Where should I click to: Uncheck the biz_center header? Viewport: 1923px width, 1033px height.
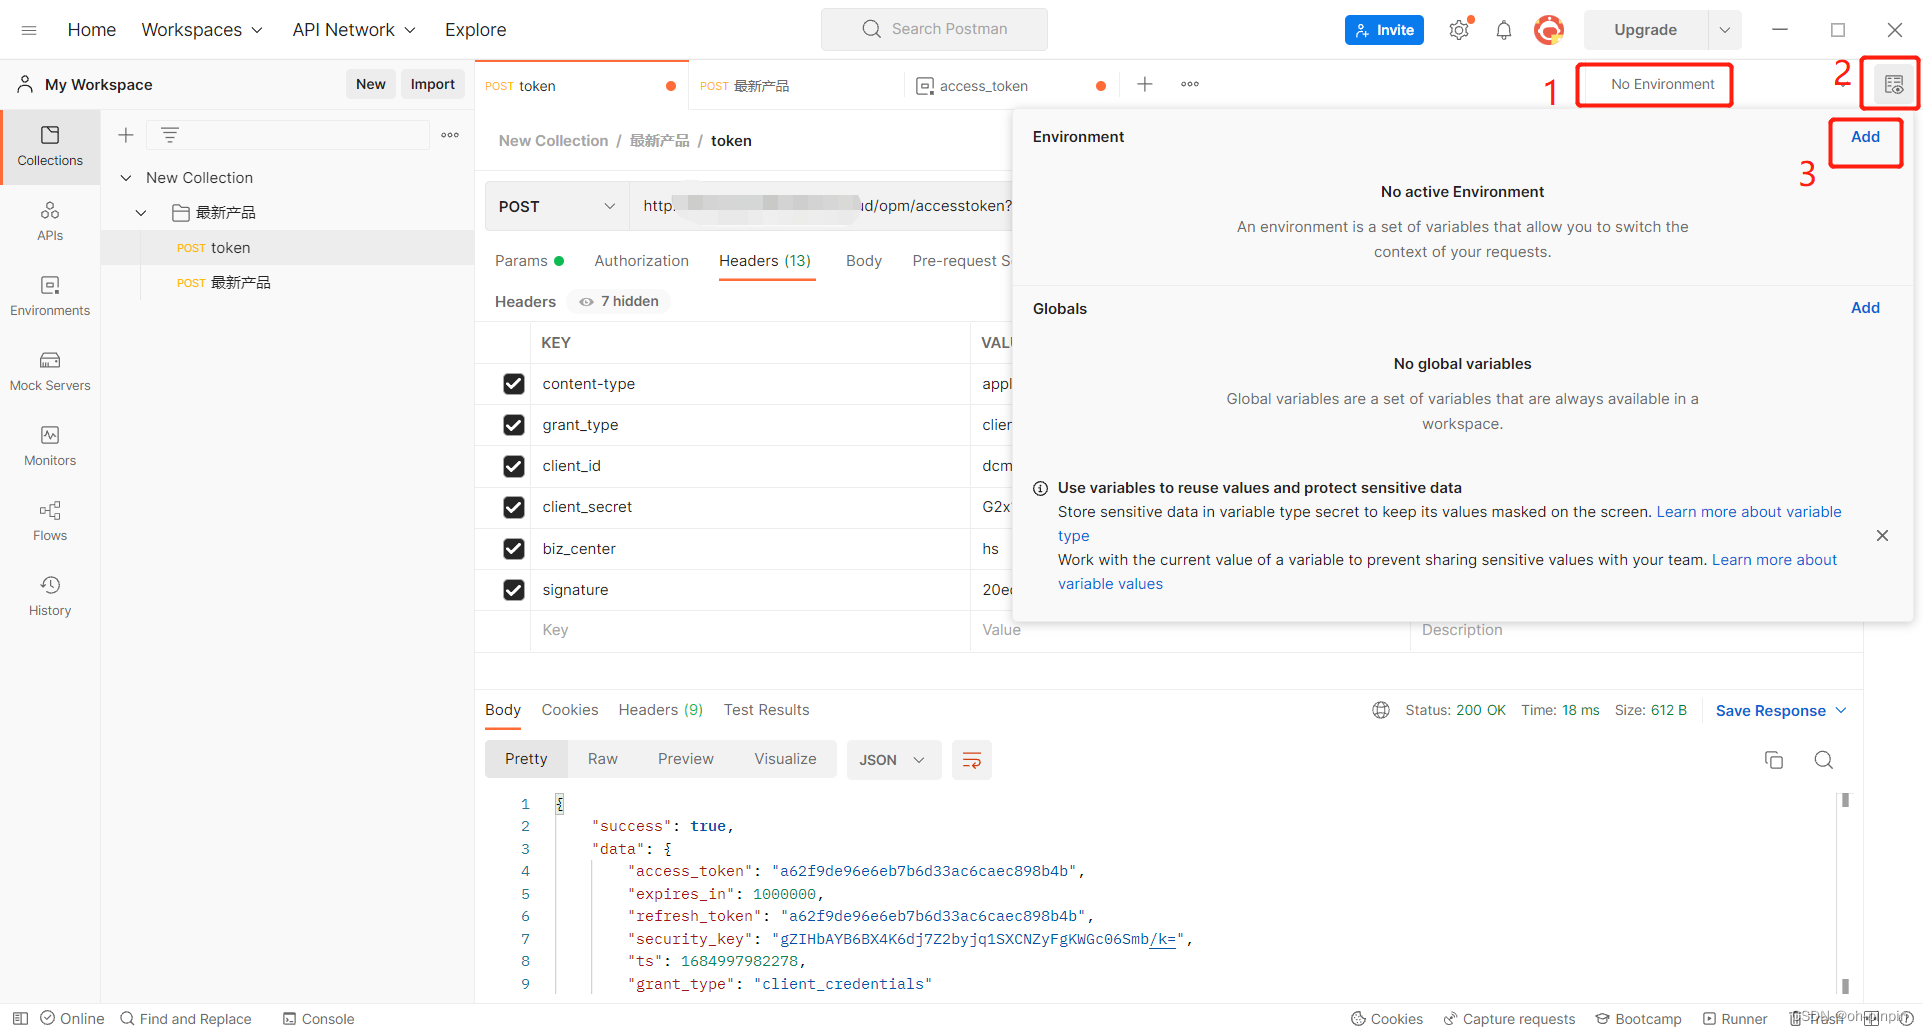[x=514, y=549]
